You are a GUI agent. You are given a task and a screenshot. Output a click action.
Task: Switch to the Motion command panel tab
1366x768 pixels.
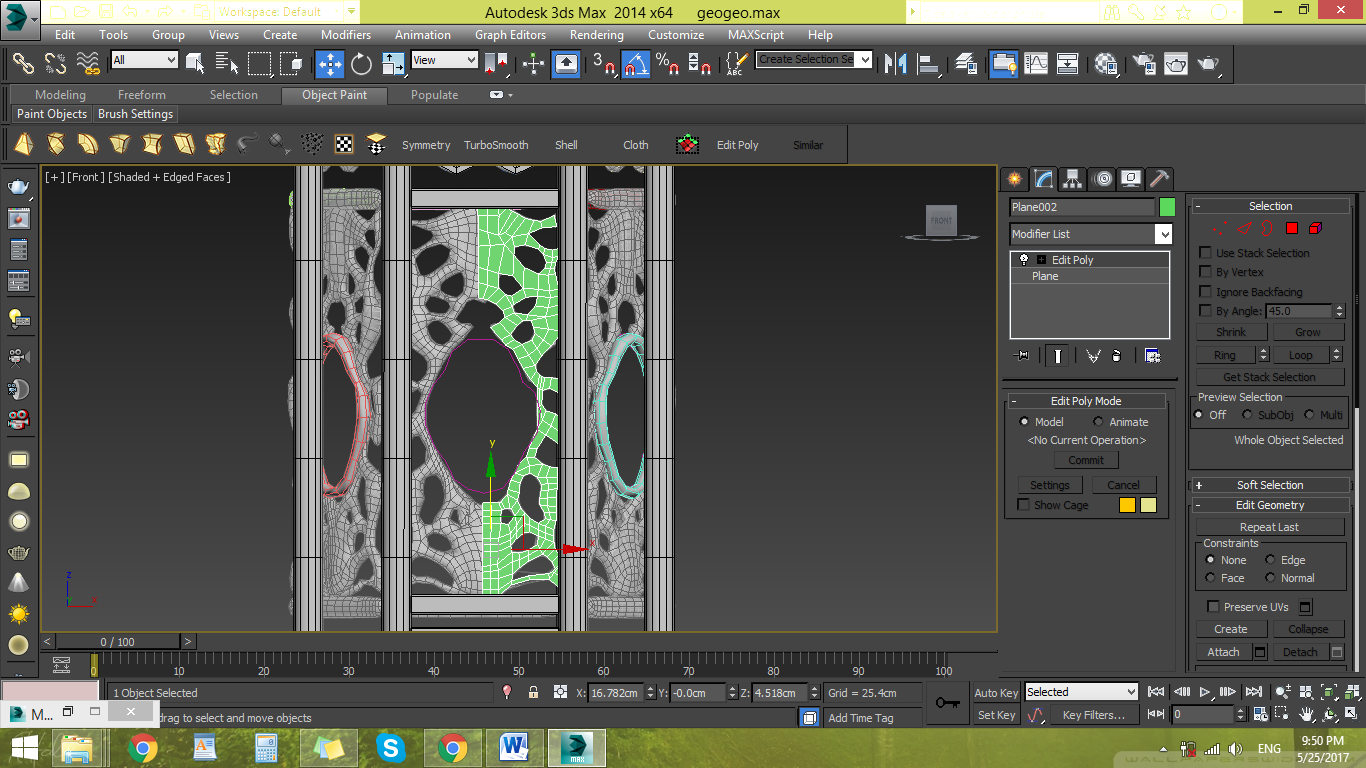1103,179
